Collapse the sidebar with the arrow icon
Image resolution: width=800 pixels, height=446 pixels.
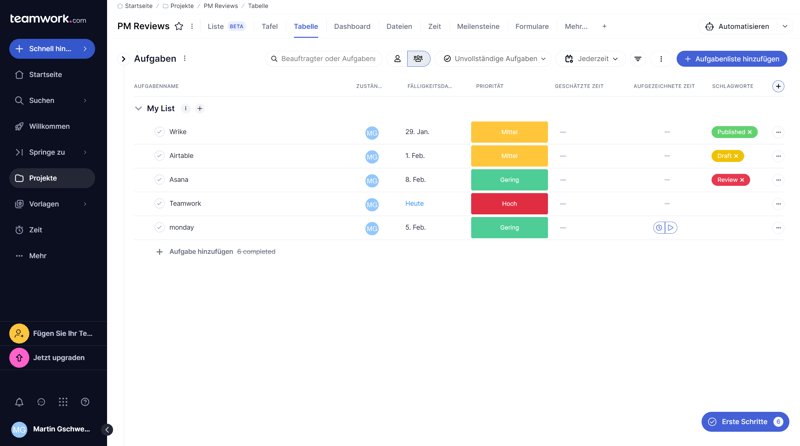(107, 430)
